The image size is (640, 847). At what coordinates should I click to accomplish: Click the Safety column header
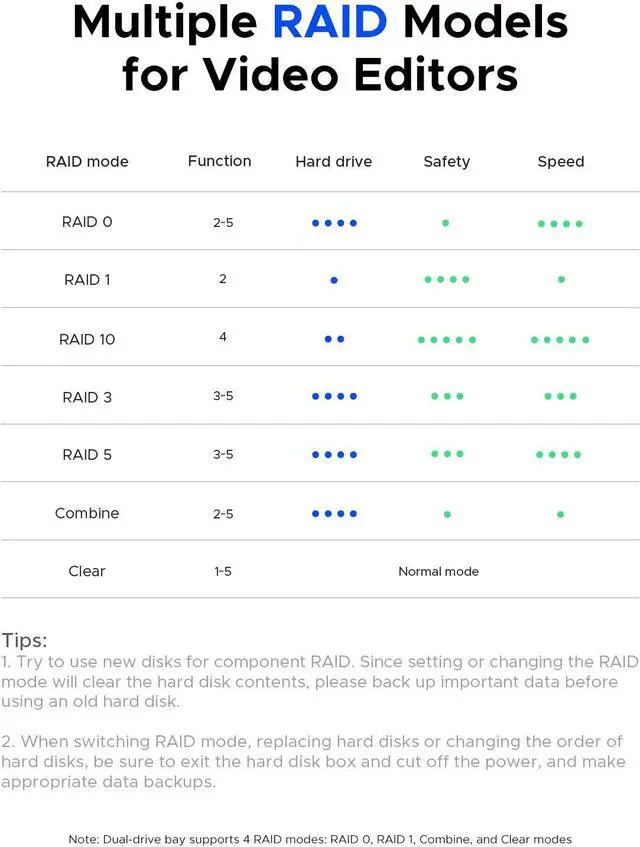pos(447,162)
